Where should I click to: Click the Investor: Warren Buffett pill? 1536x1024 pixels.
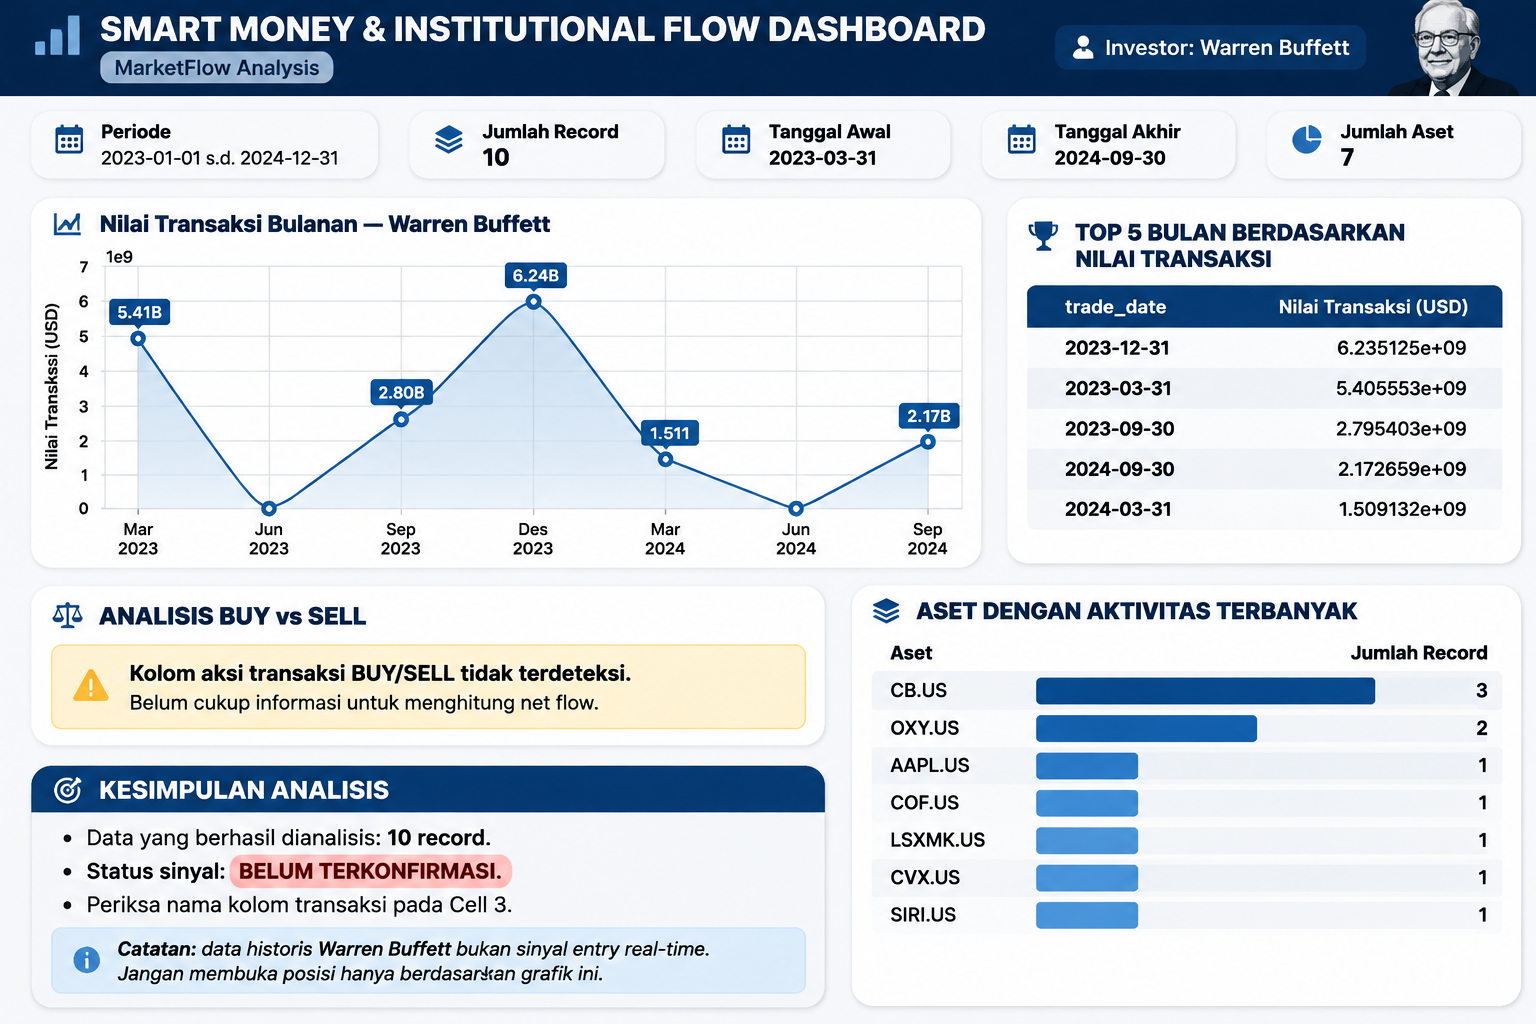tap(1210, 48)
